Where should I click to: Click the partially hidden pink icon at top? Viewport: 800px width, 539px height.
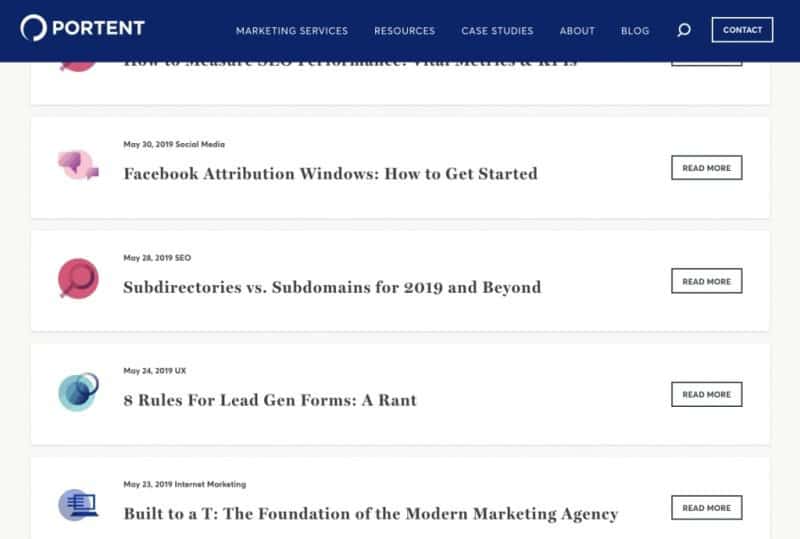coord(78,66)
